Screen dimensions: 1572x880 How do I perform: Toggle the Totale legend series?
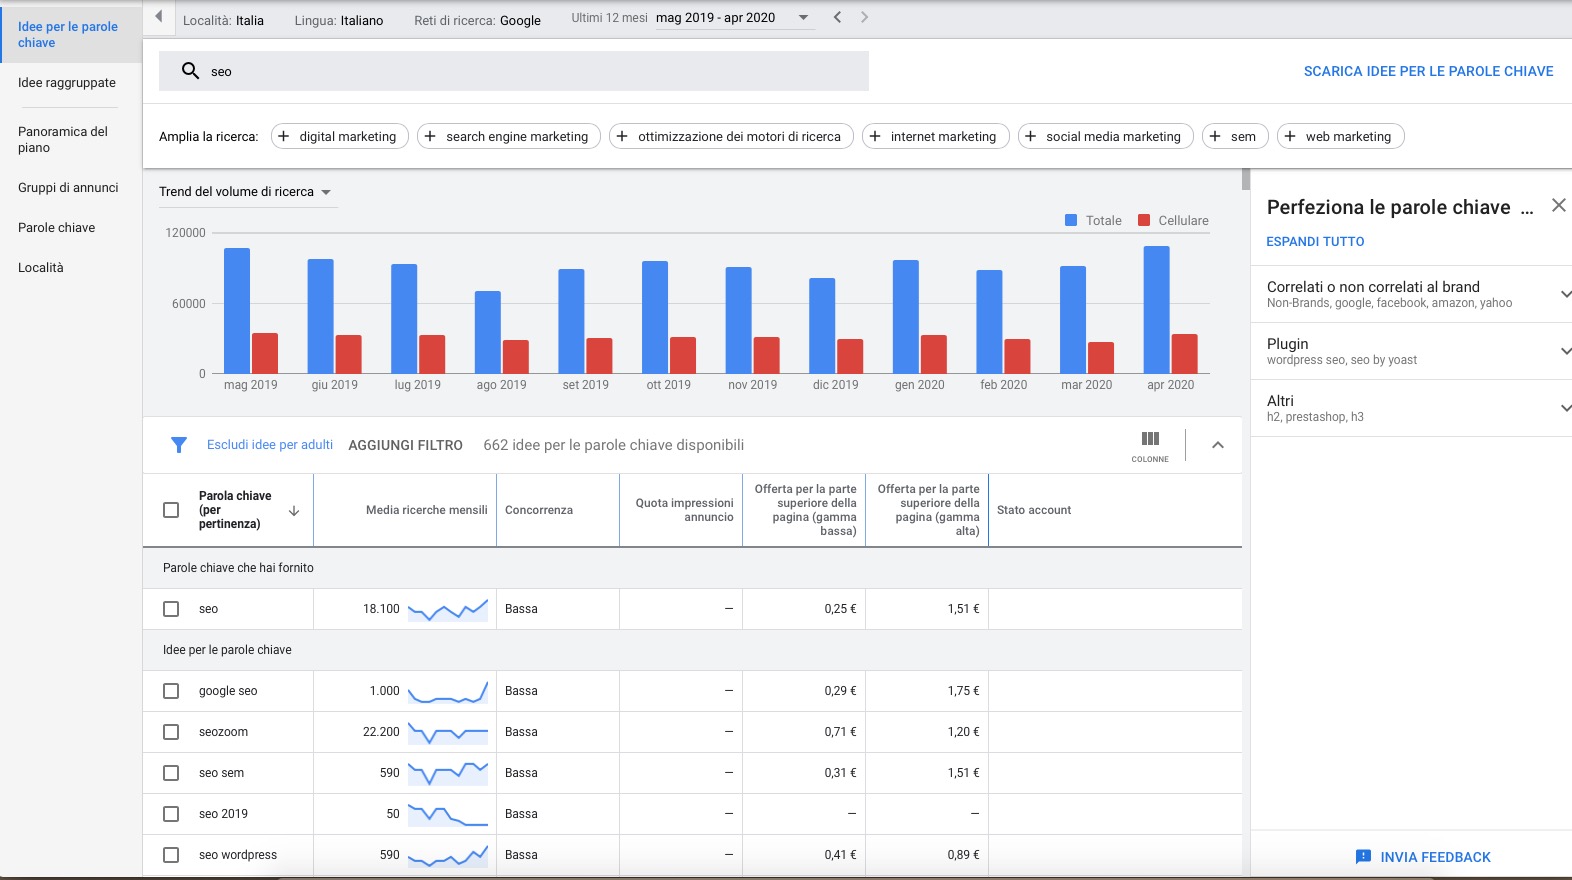[1093, 220]
